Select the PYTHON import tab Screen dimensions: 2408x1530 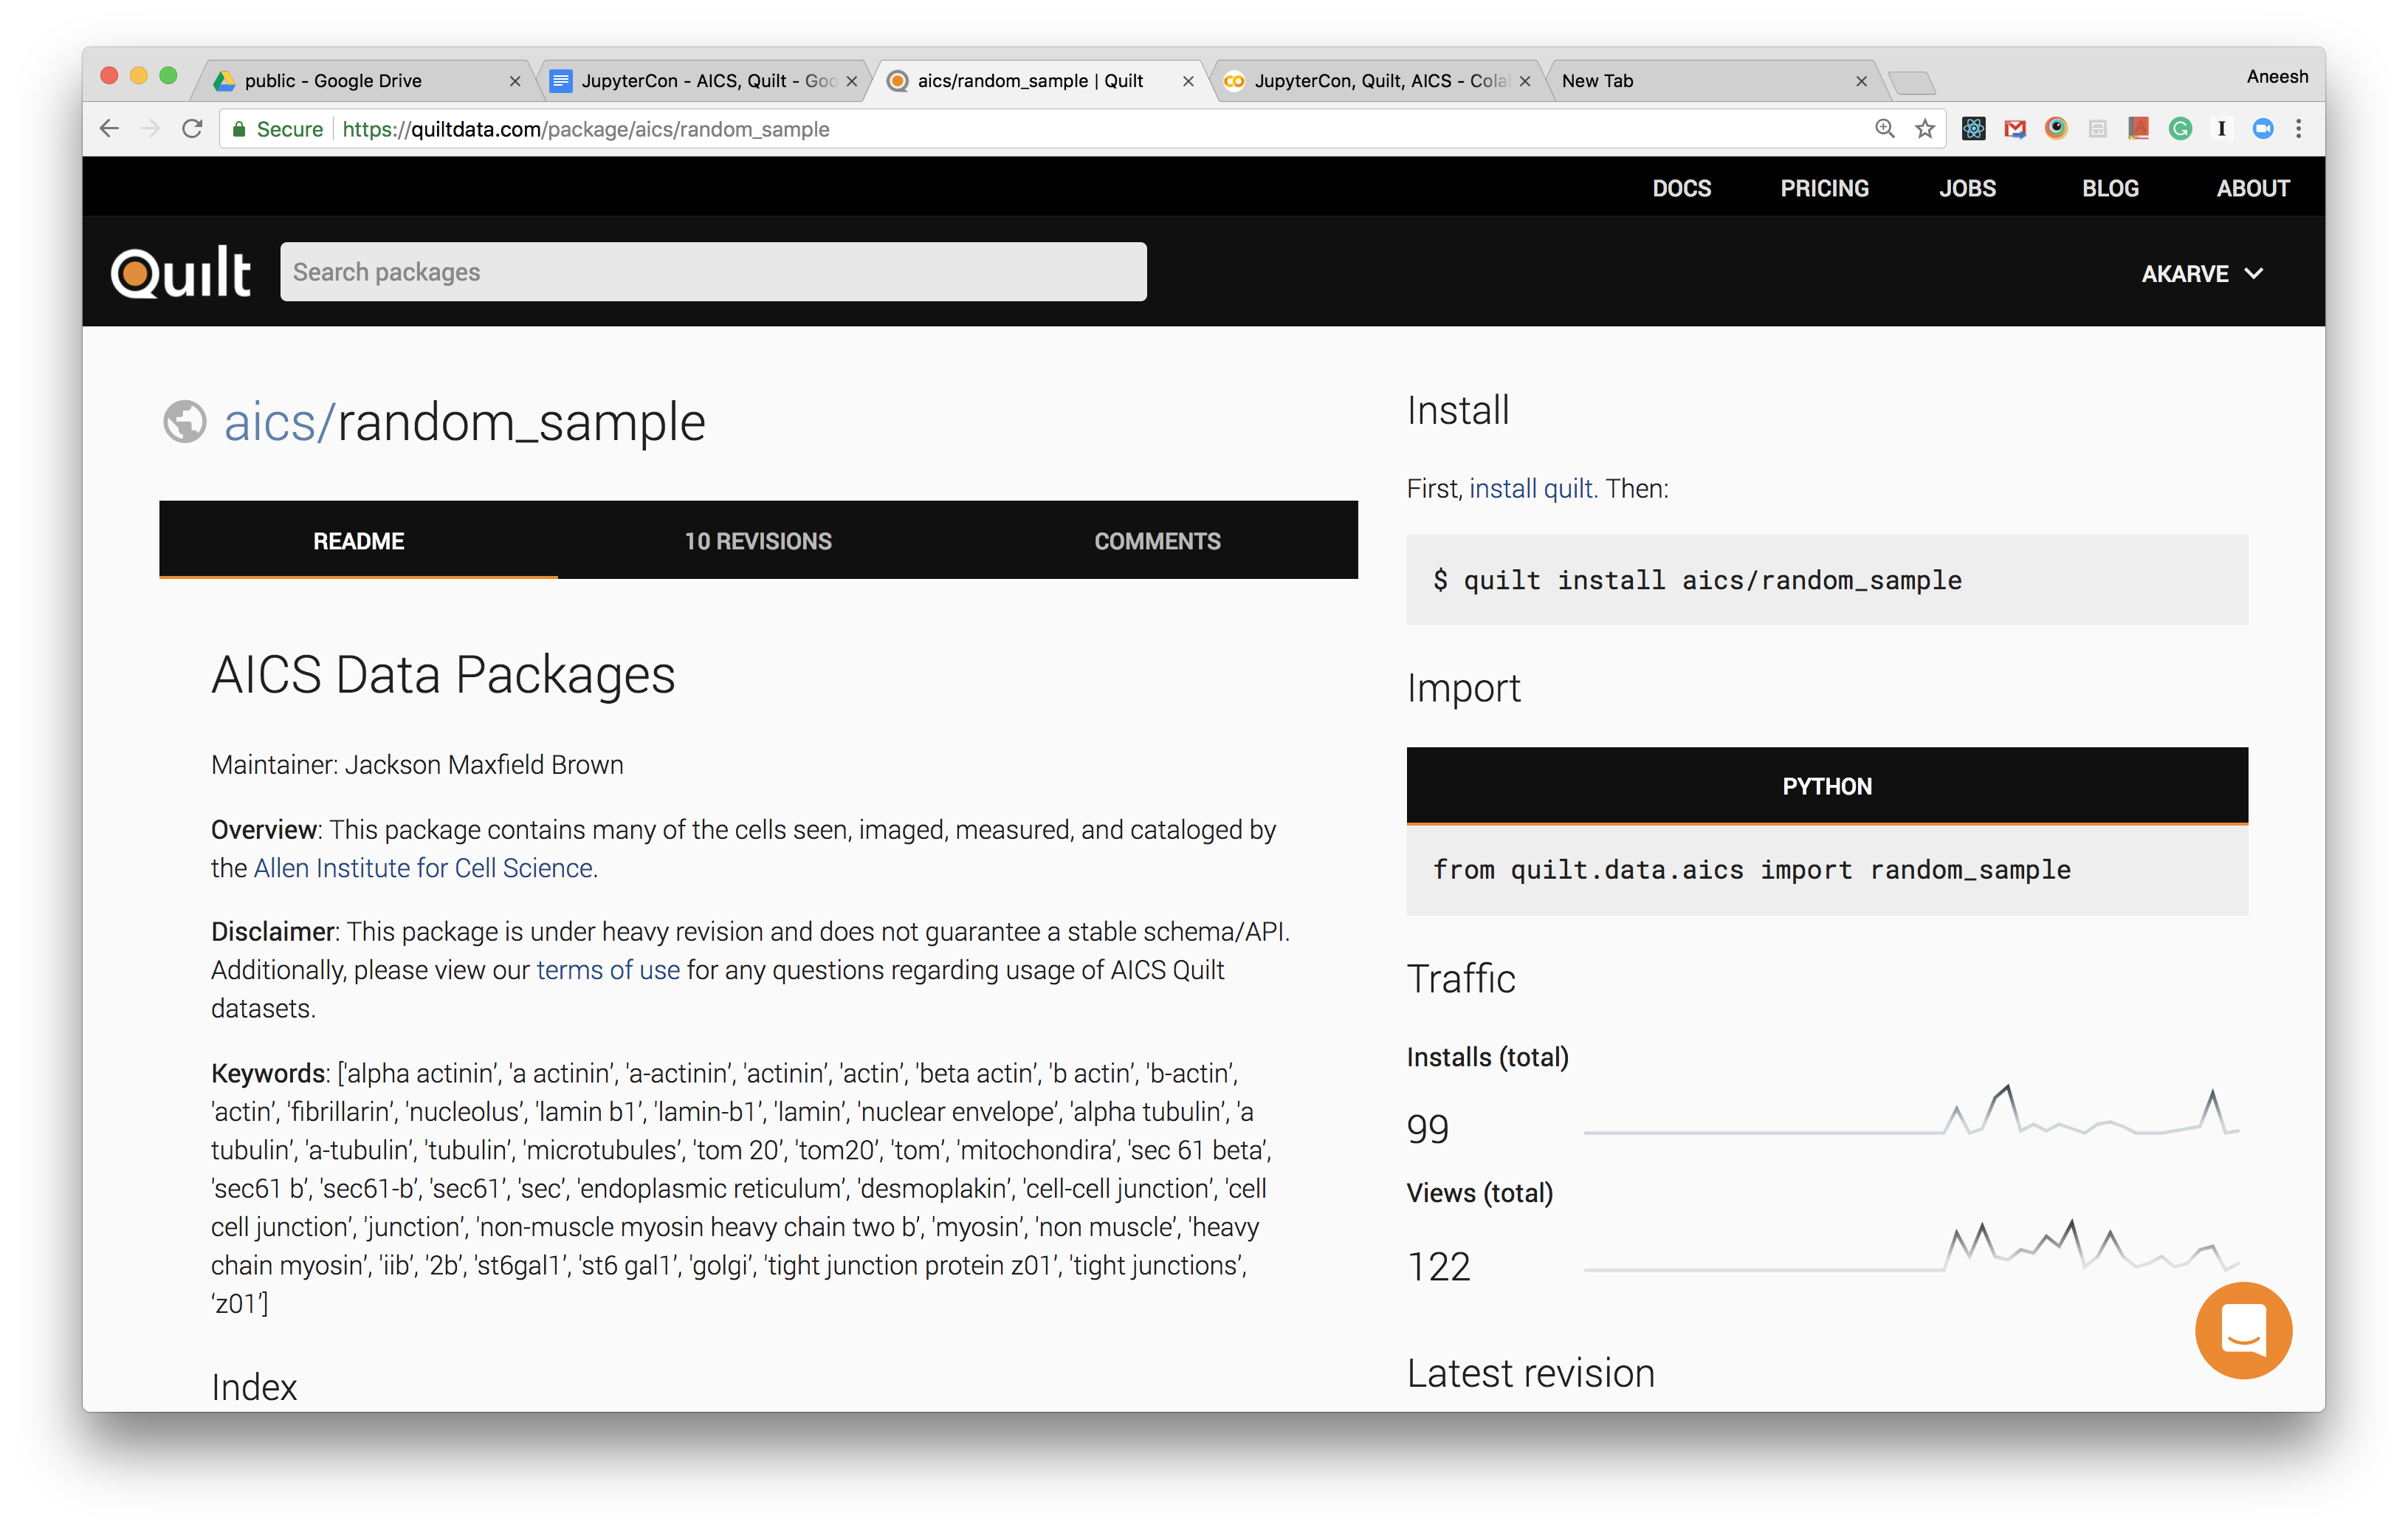pyautogui.click(x=1827, y=786)
